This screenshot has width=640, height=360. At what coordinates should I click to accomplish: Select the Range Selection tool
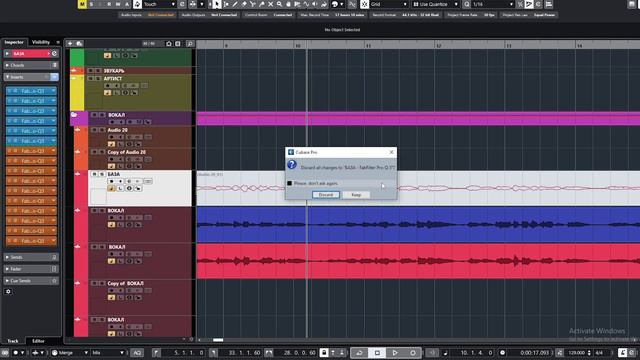226,4
